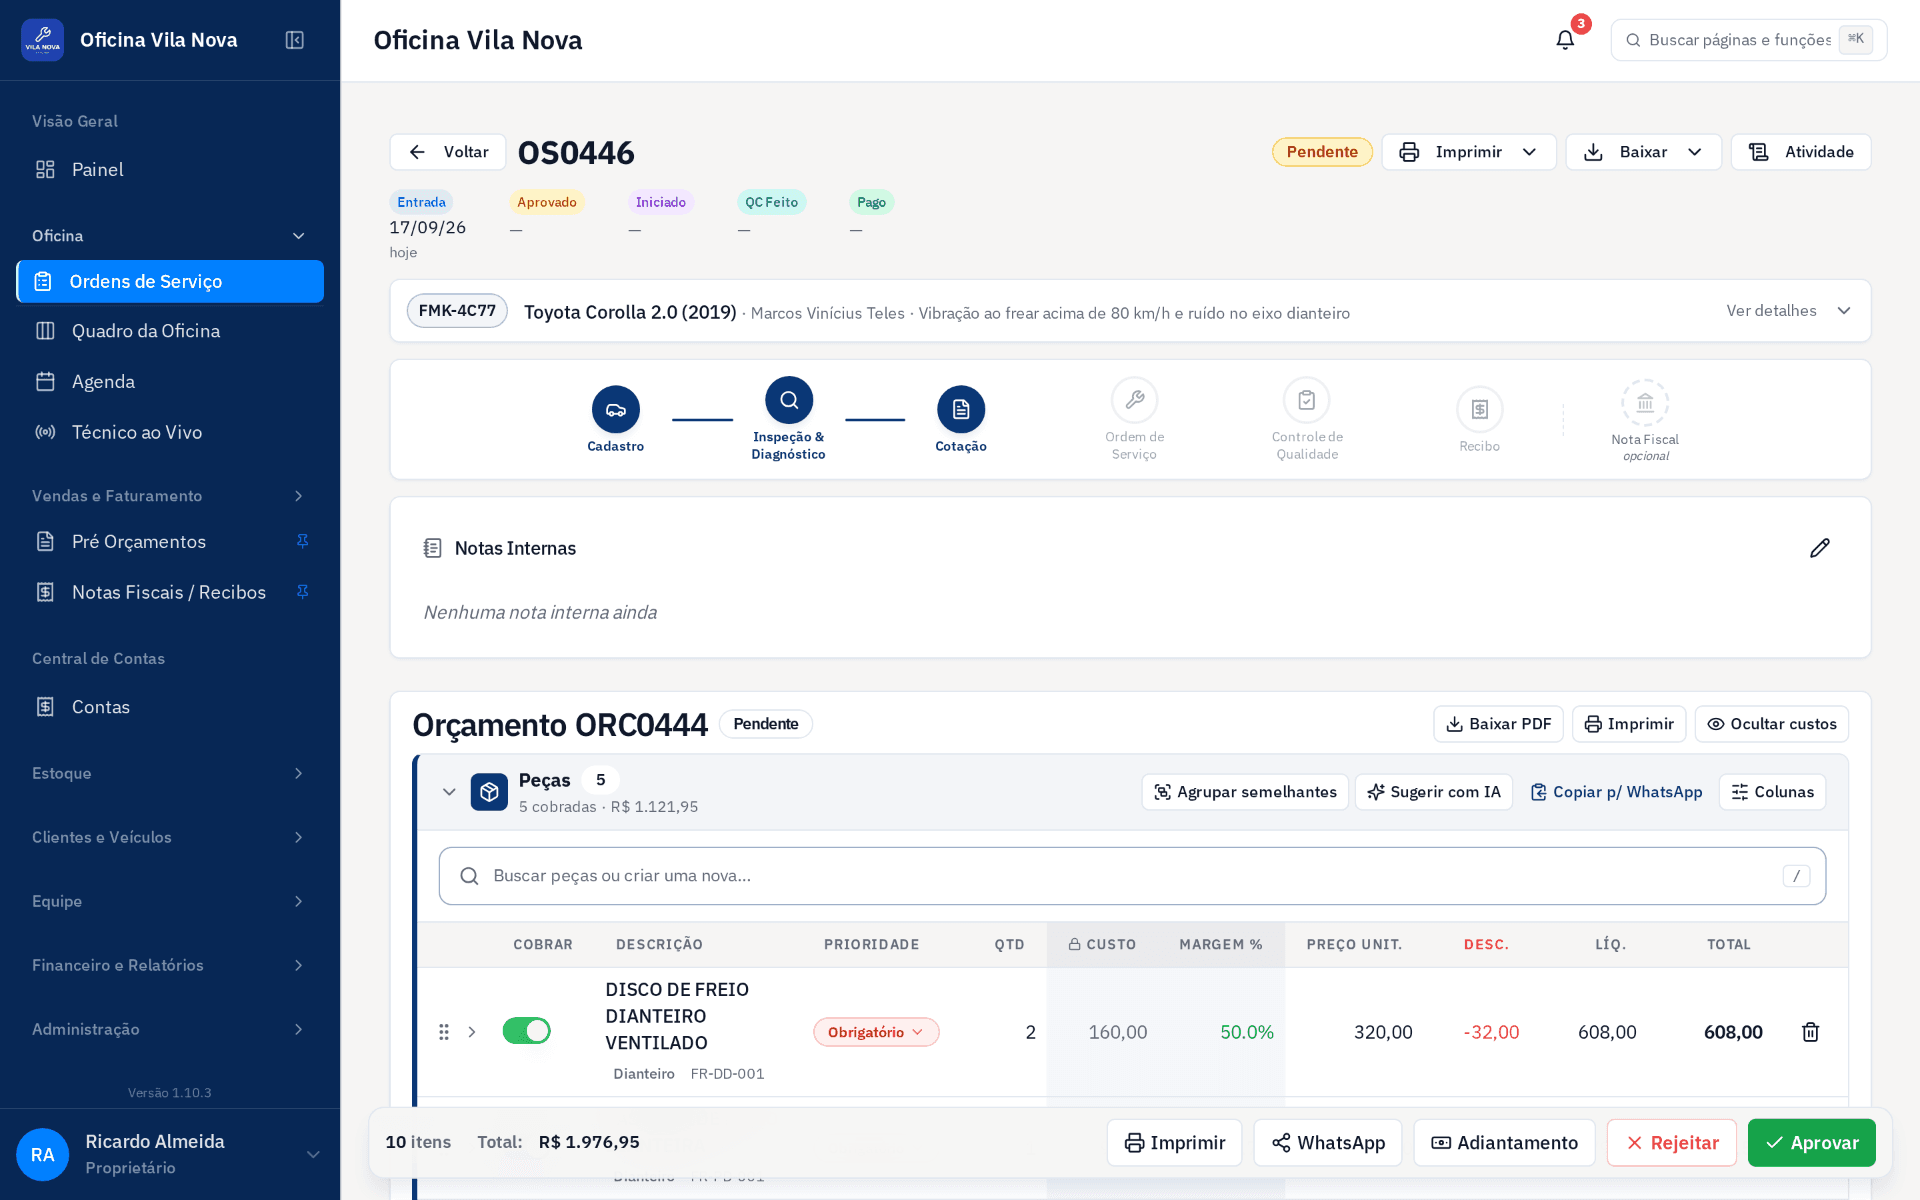Image resolution: width=1920 pixels, height=1200 pixels.
Task: Group similar parts with Agrupar semelhantes
Action: (1245, 792)
